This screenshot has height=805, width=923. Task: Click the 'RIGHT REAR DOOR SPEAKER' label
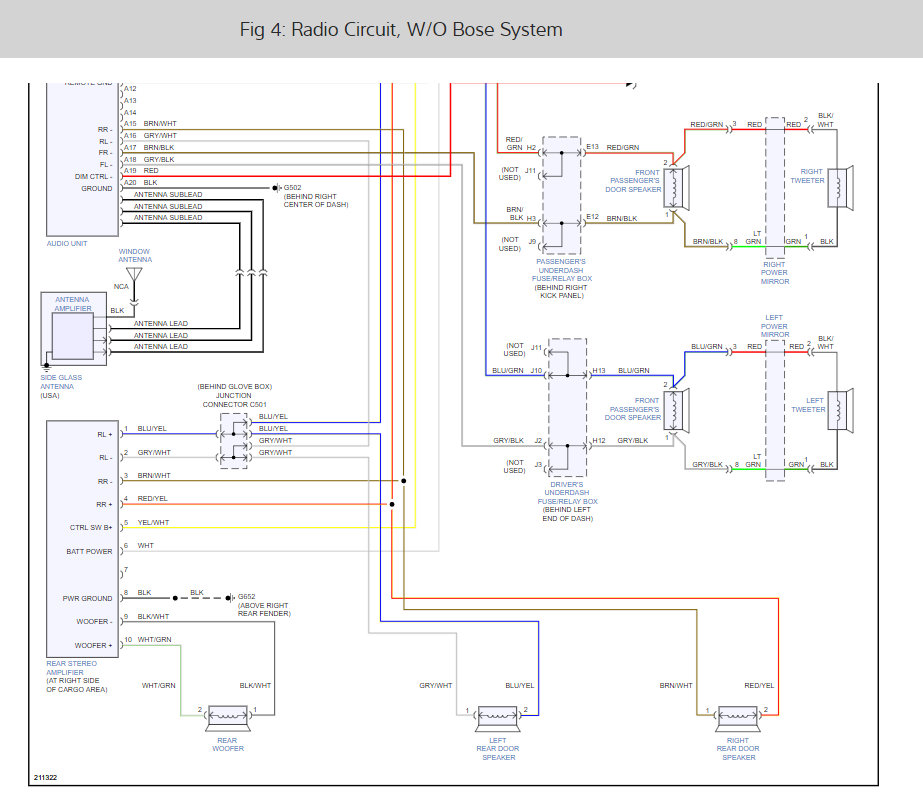click(738, 749)
